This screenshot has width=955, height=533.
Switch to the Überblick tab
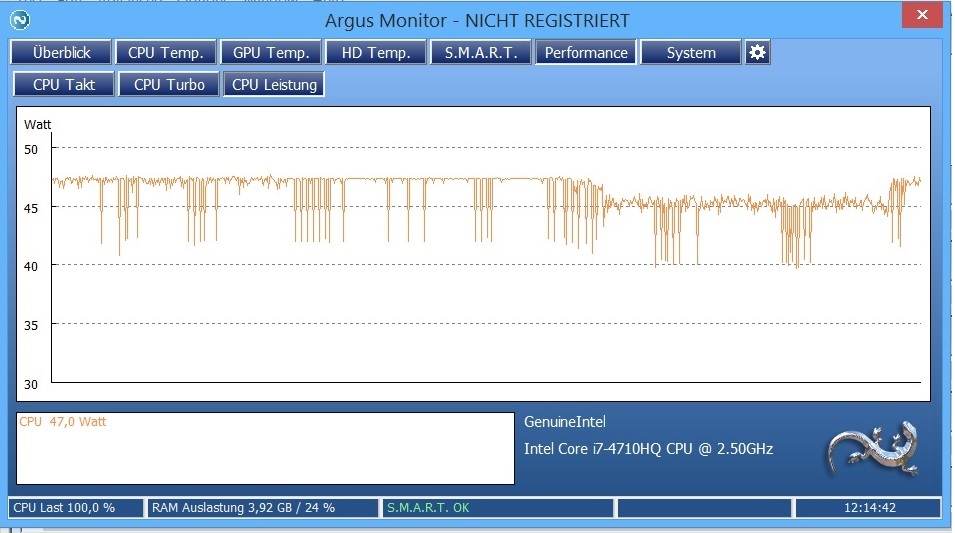click(61, 52)
